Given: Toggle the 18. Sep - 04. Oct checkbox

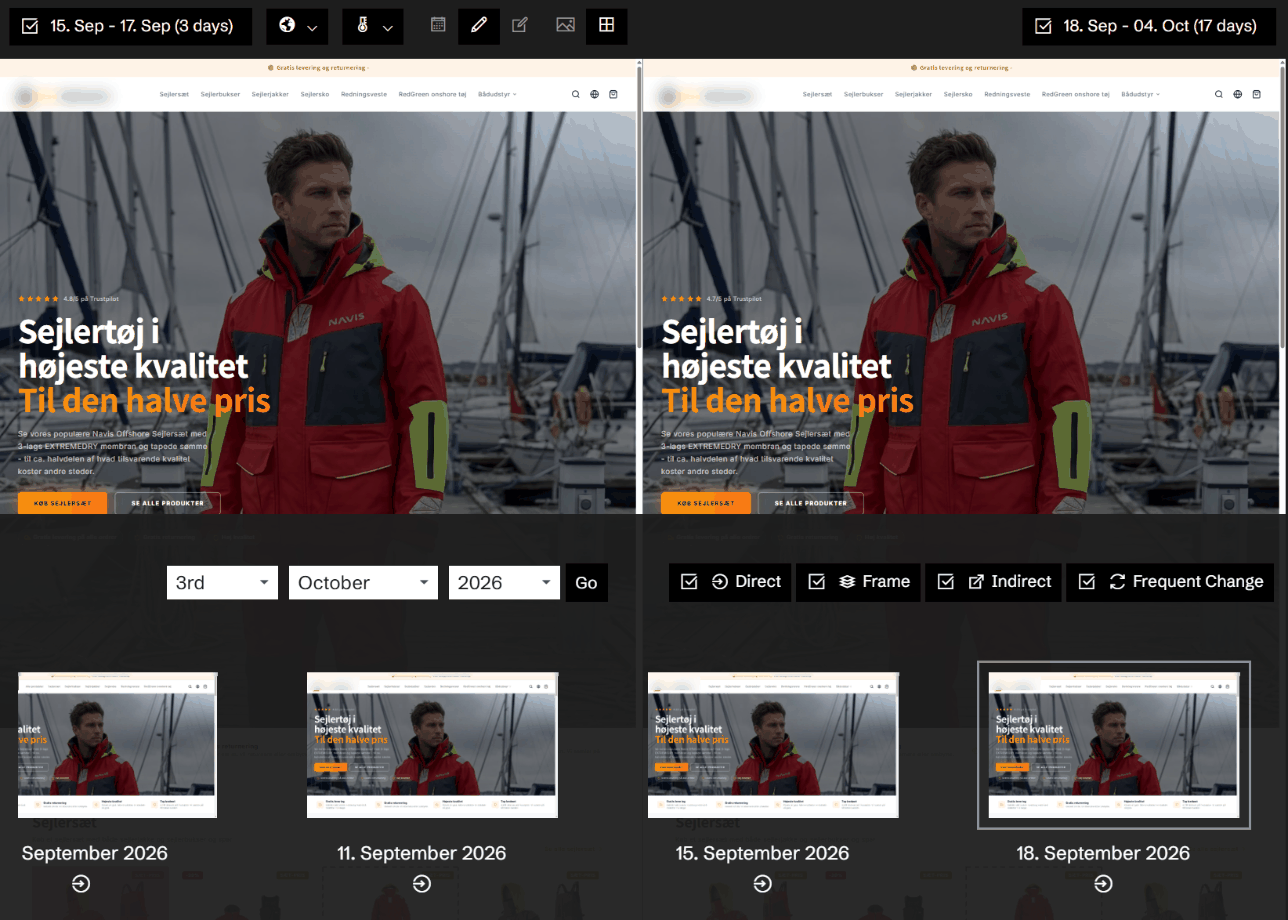Looking at the screenshot, I should [1043, 26].
